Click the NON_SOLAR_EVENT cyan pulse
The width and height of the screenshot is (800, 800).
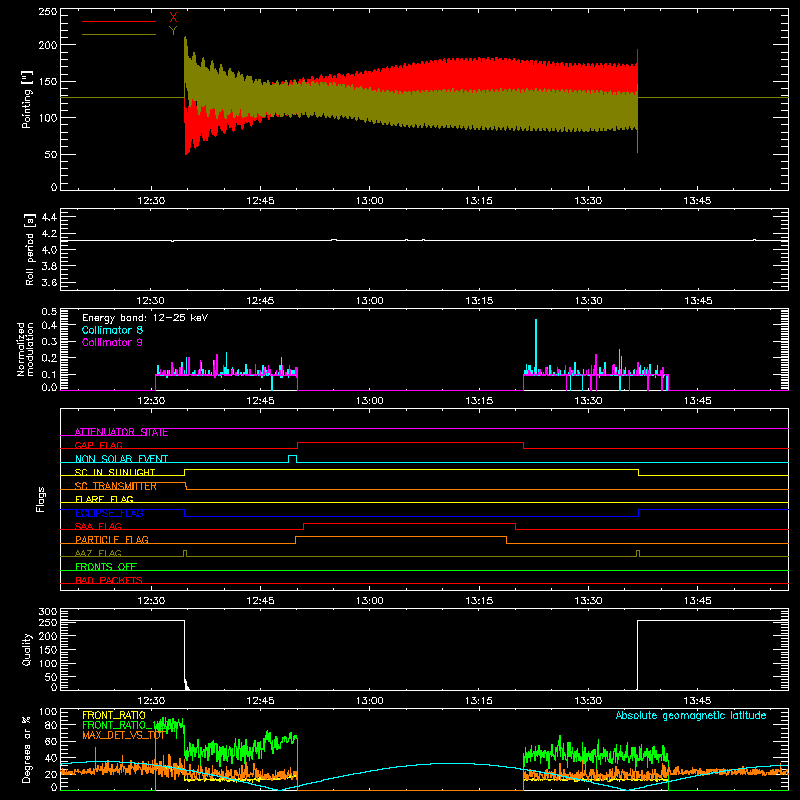(292, 459)
